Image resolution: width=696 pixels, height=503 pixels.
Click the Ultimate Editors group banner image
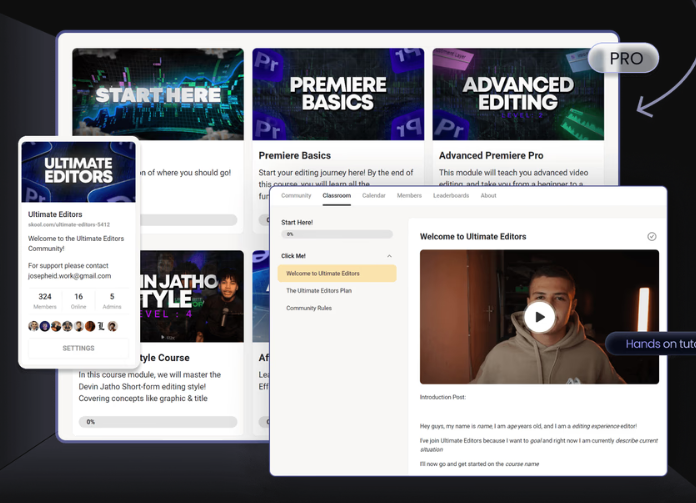[79, 172]
